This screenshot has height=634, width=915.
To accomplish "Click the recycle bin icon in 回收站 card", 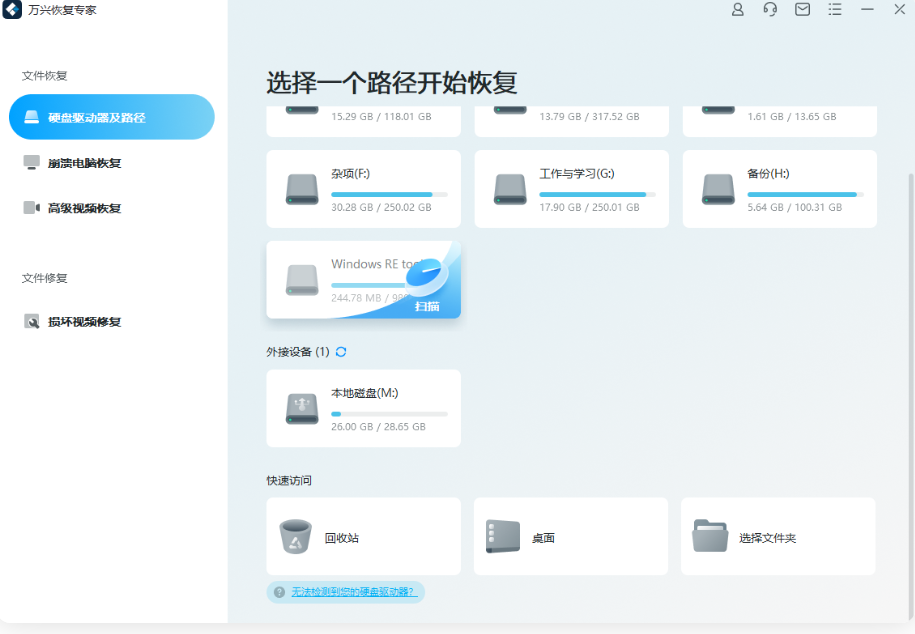I will tap(294, 536).
